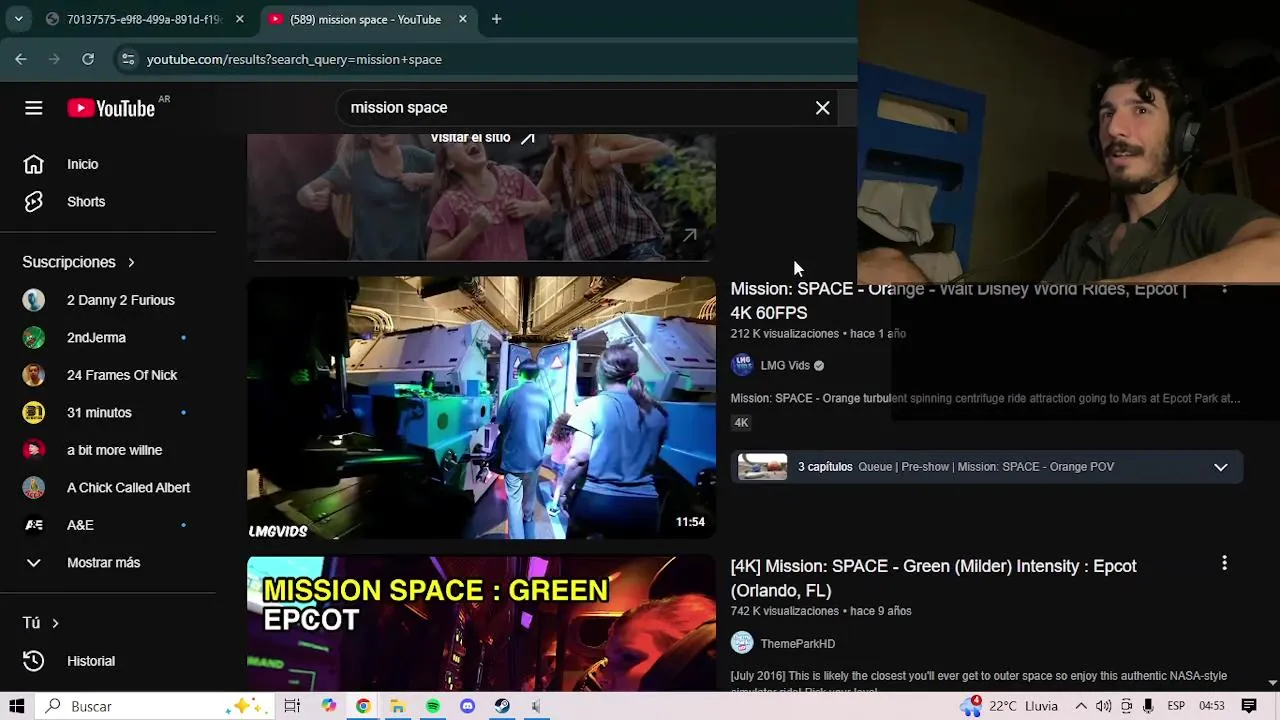Image resolution: width=1280 pixels, height=720 pixels.
Task: Click the browser back arrow
Action: [21, 59]
